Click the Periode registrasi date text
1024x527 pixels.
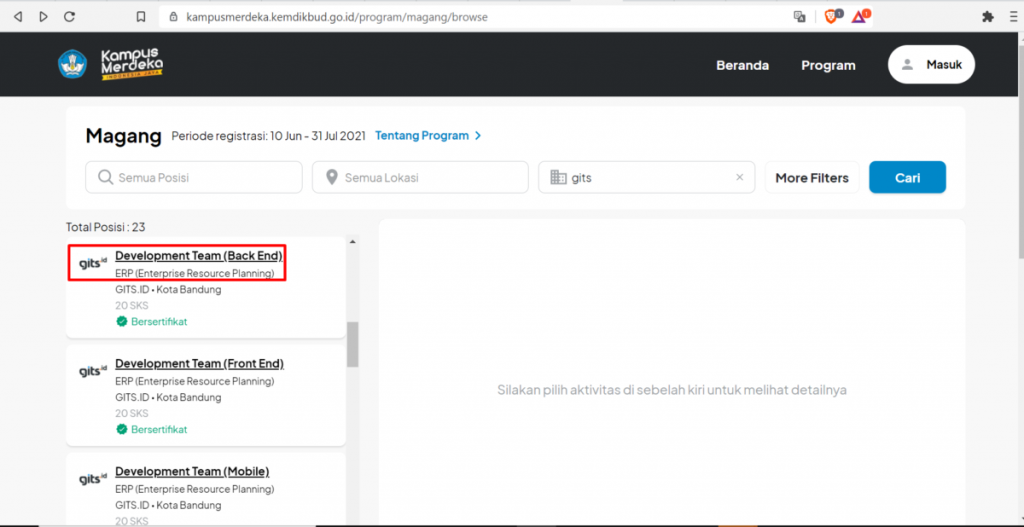click(270, 136)
